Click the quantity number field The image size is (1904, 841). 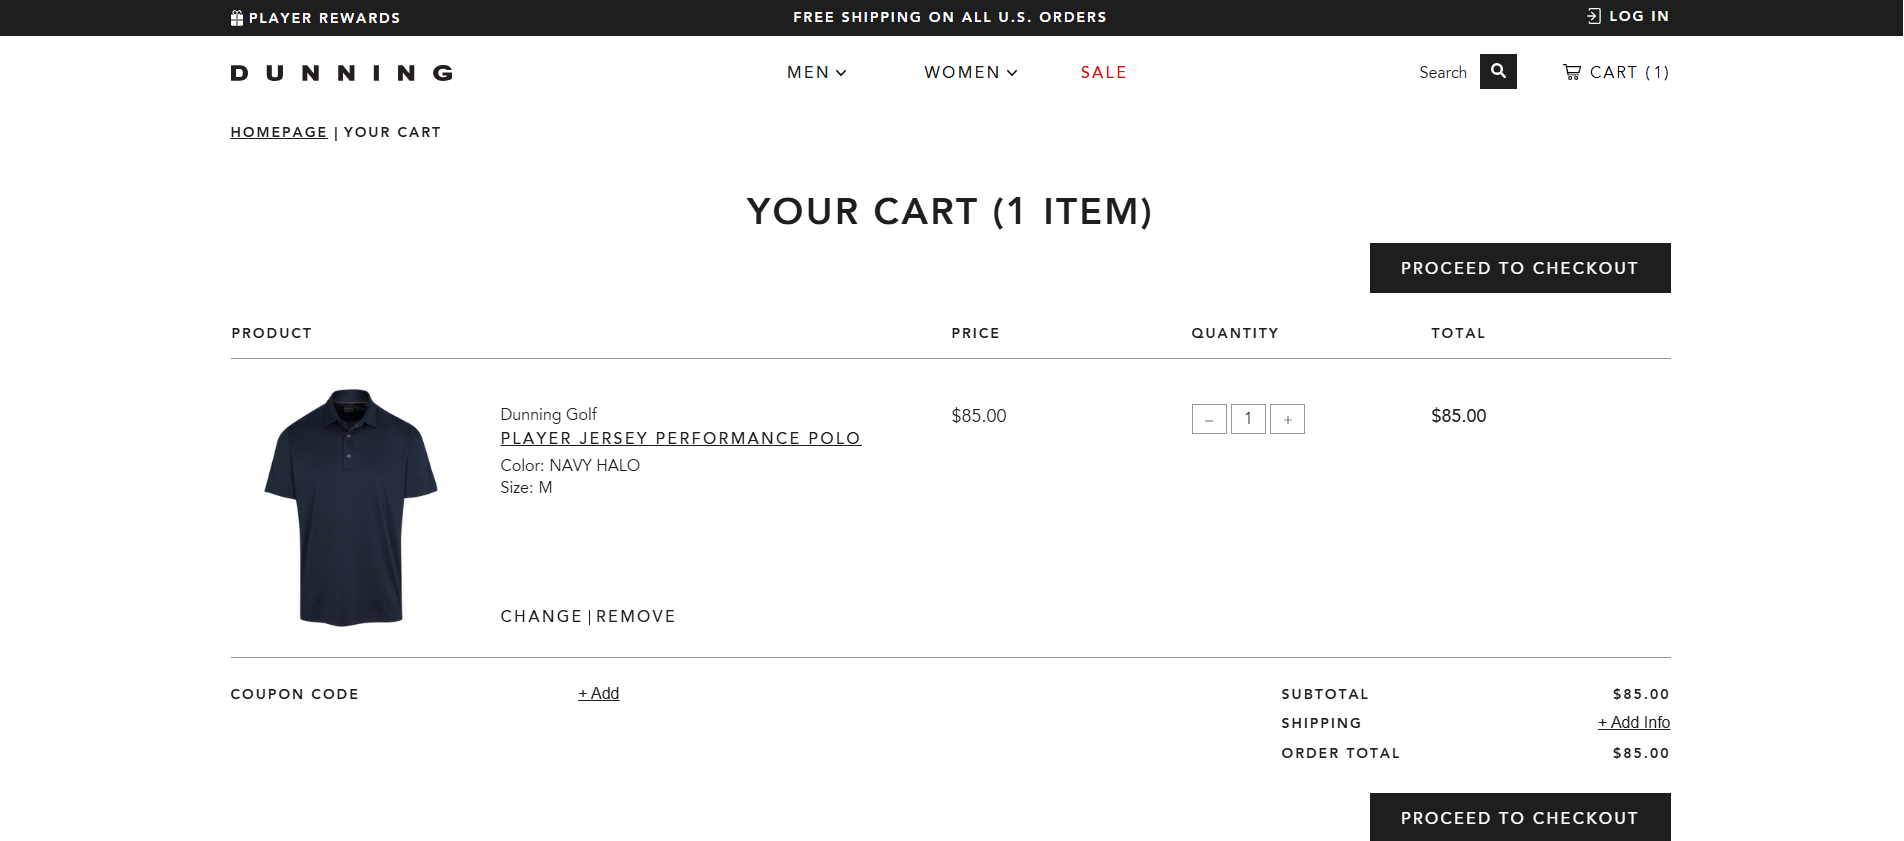(1248, 419)
